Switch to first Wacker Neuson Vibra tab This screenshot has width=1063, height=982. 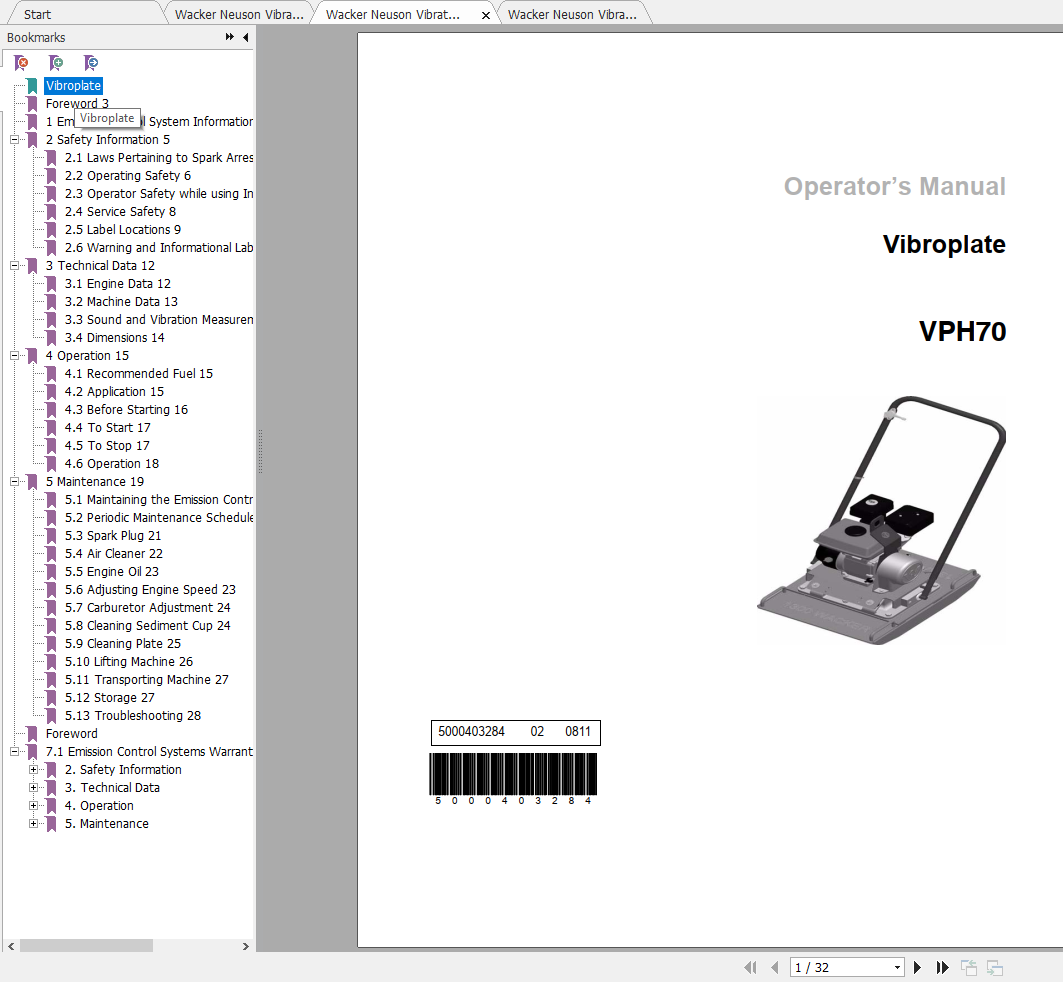[239, 14]
